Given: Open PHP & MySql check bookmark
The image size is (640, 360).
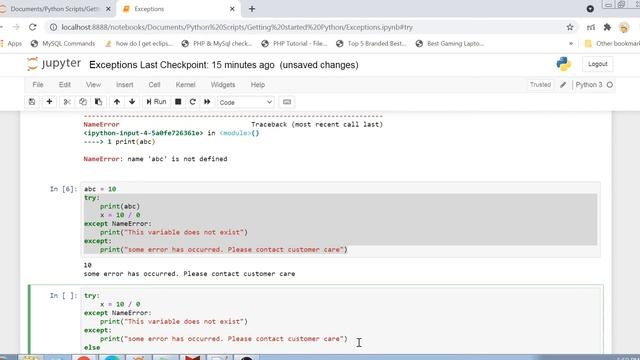Looking at the screenshot, I should [x=217, y=44].
